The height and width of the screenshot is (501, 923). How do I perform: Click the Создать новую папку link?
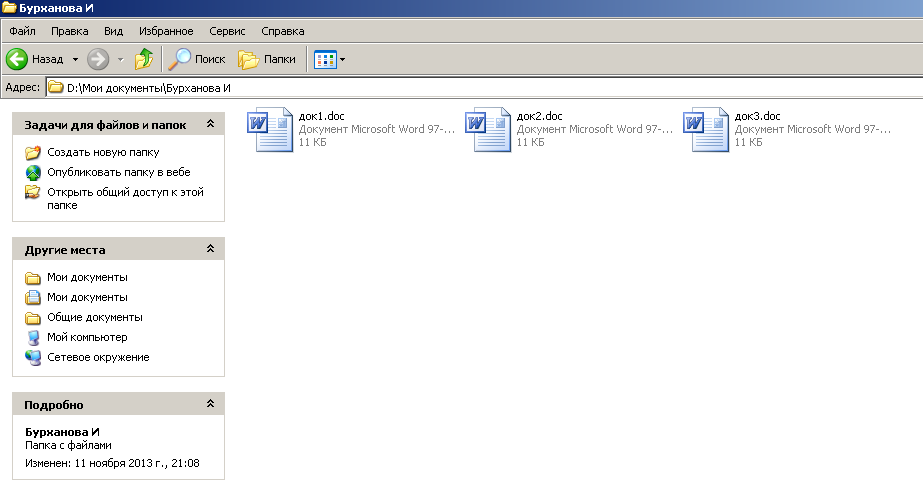pos(103,152)
